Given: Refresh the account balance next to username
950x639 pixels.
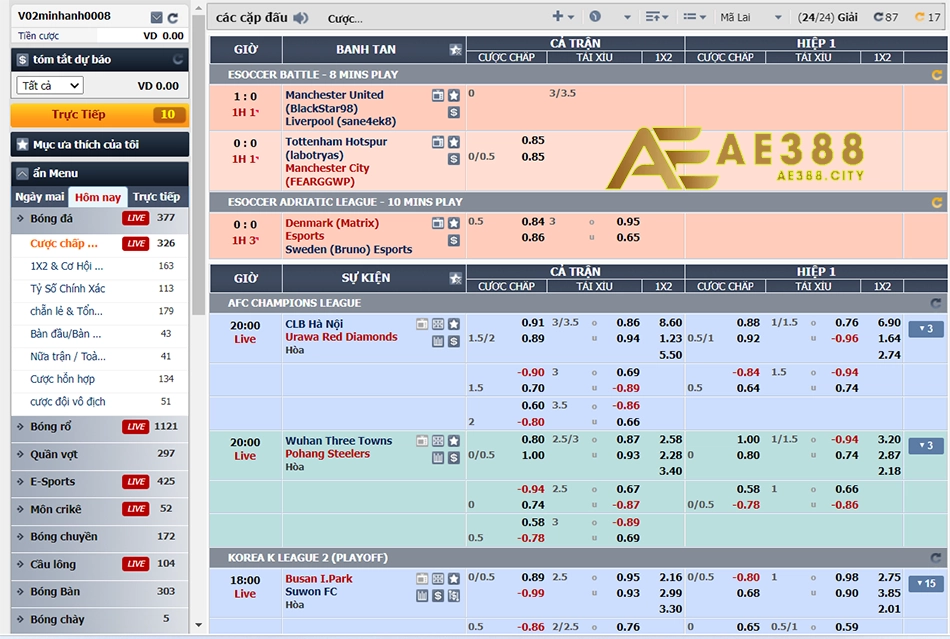Looking at the screenshot, I should 173,18.
